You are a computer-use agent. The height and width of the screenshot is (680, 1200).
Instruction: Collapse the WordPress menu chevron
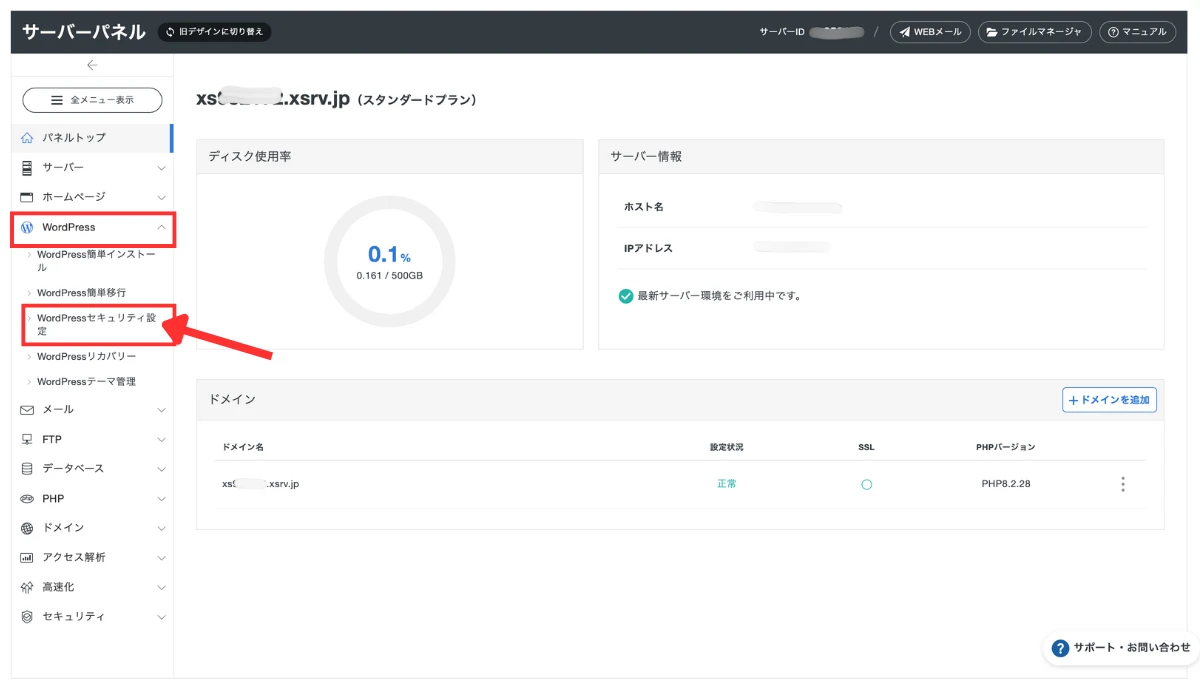(162, 227)
